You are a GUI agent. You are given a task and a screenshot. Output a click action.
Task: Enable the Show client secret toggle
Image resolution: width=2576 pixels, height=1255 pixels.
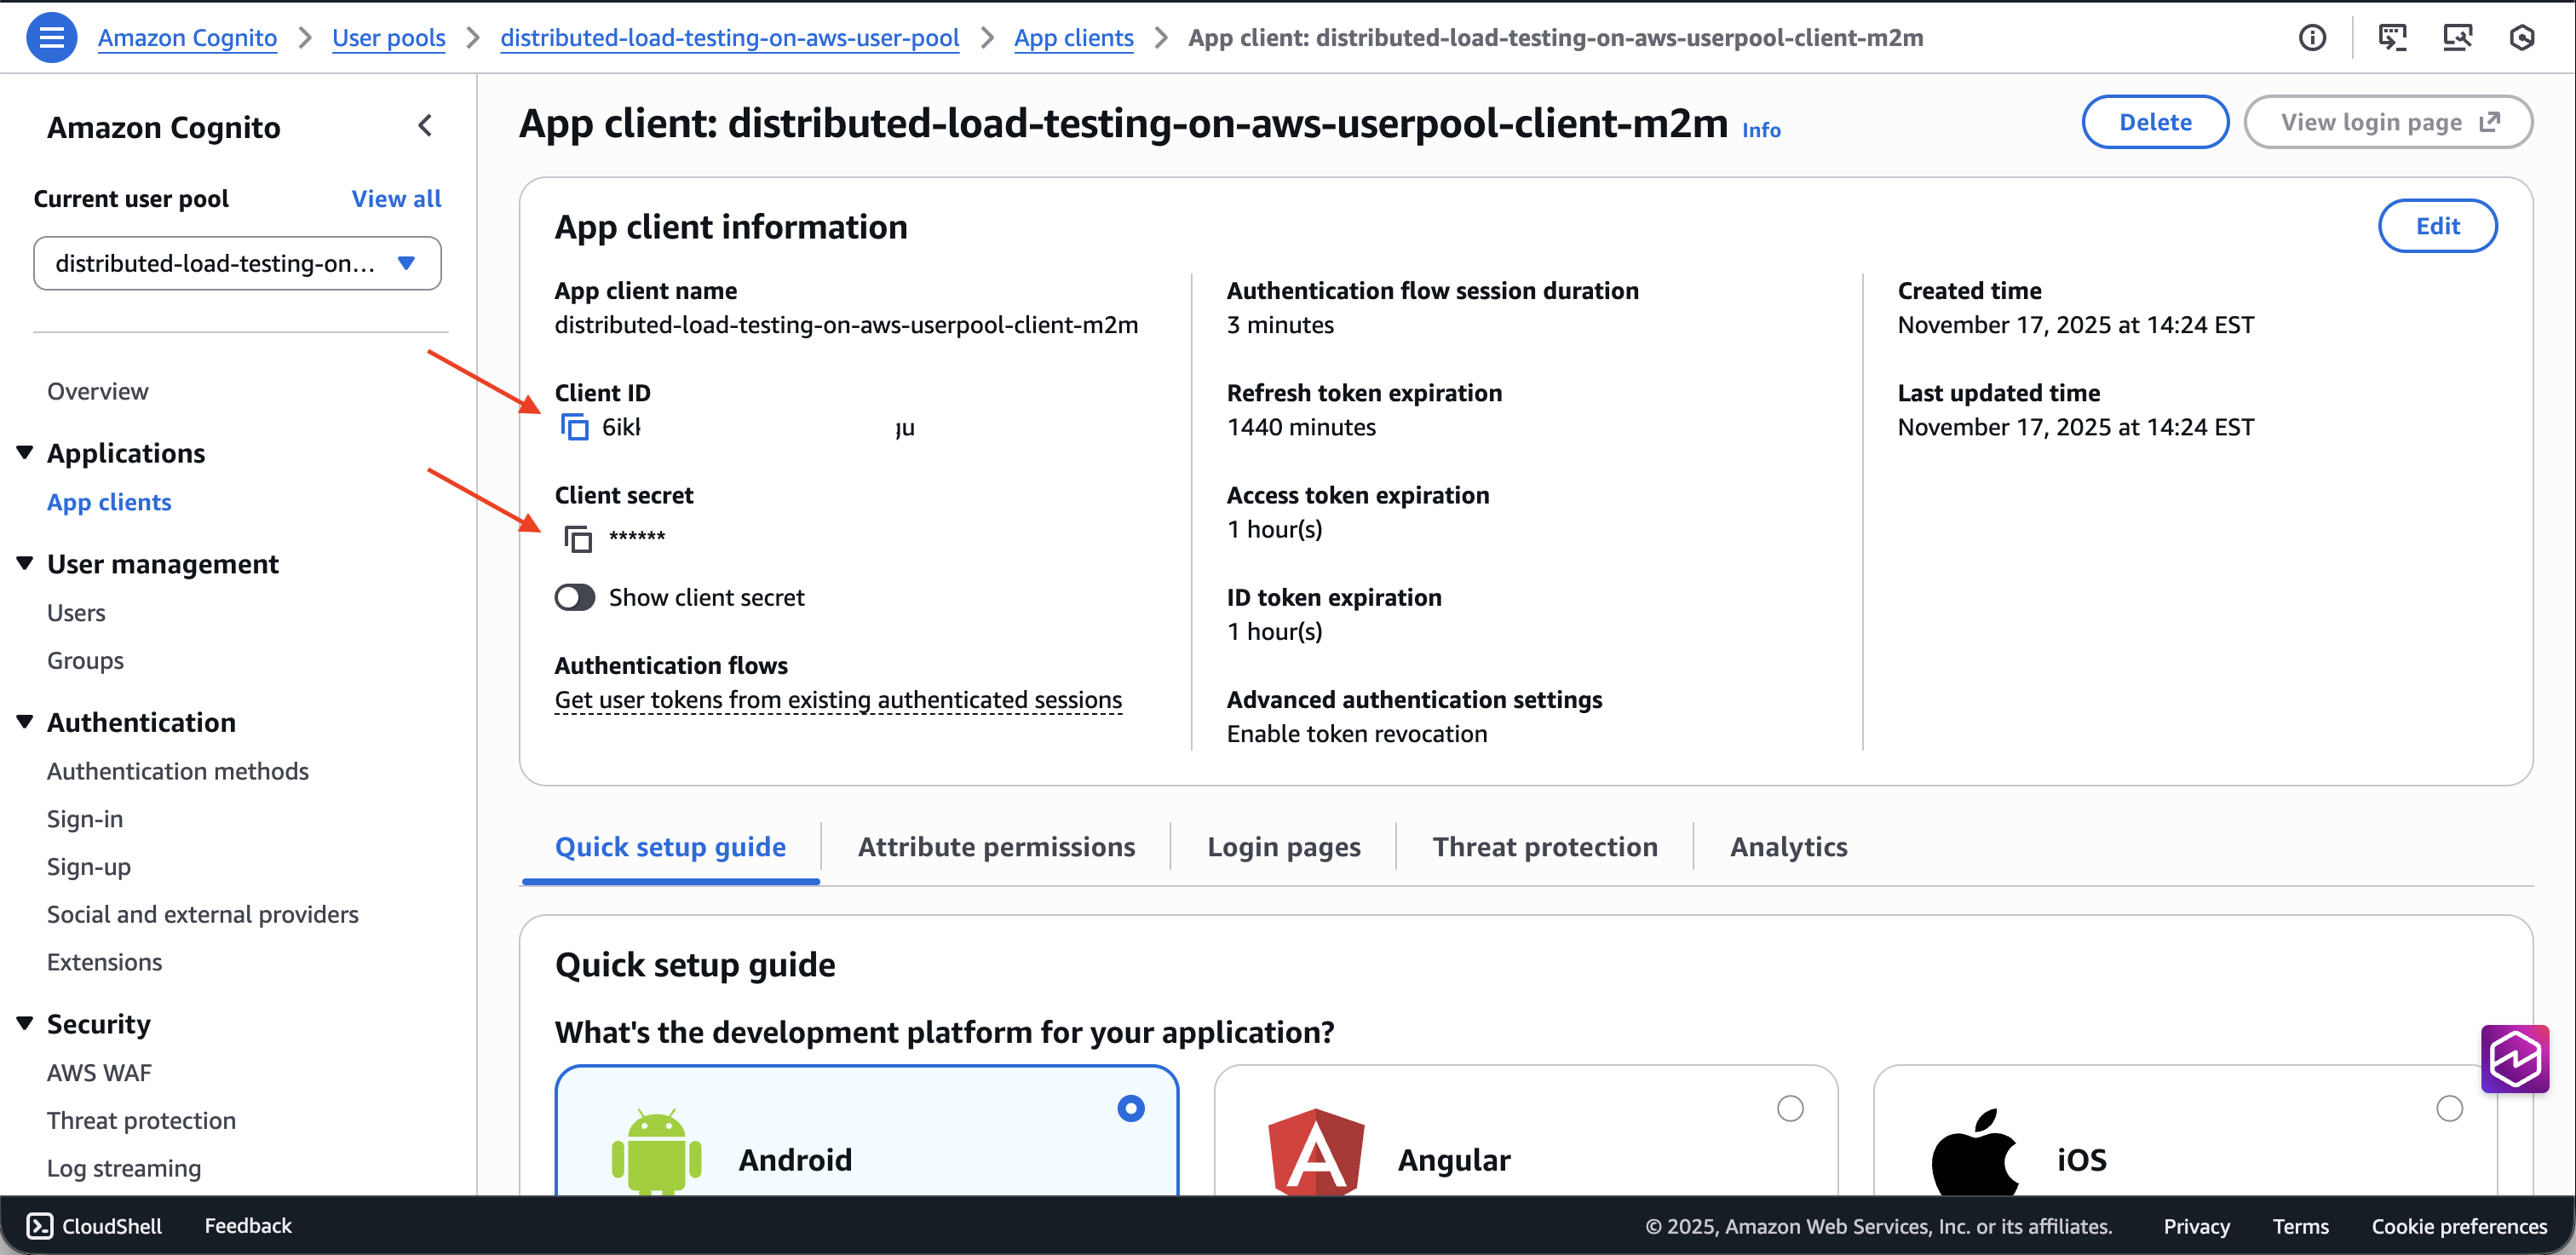click(x=574, y=597)
